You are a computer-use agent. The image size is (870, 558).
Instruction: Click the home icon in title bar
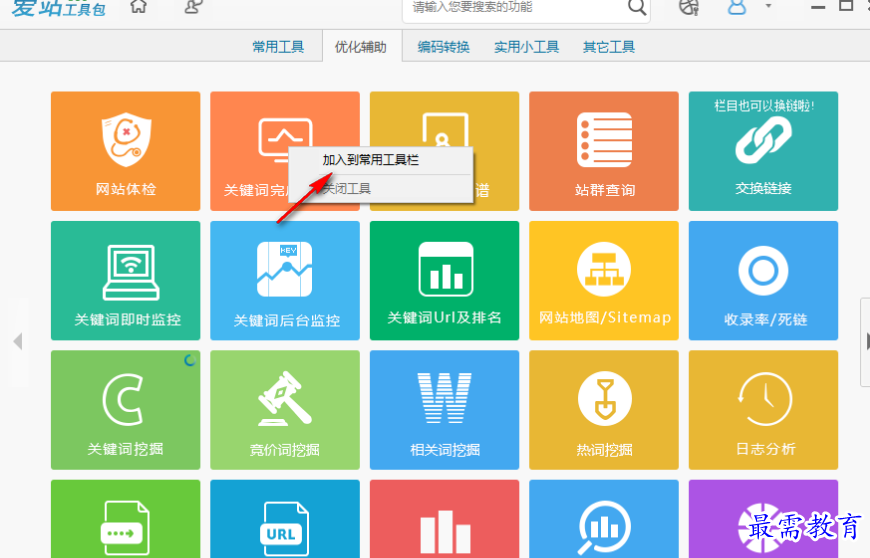tap(138, 7)
